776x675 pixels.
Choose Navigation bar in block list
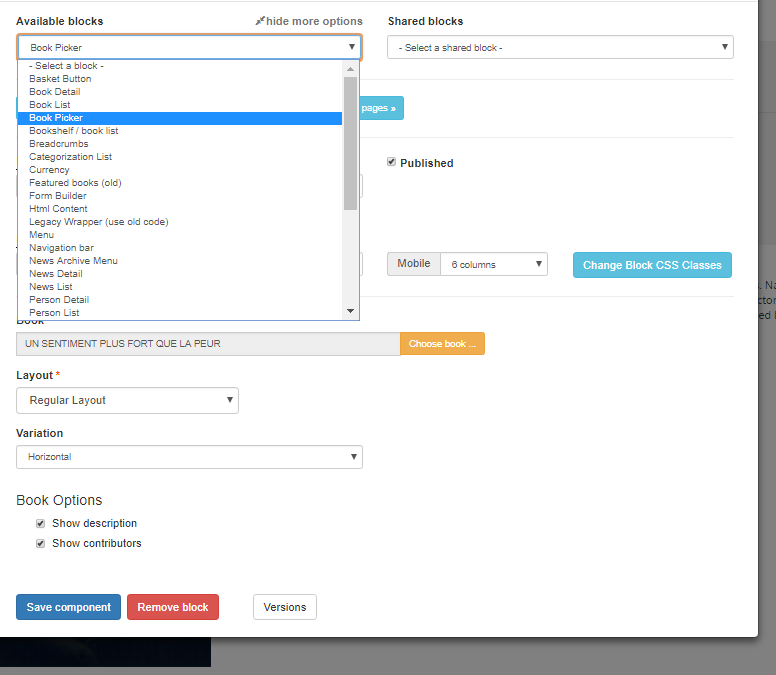61,248
